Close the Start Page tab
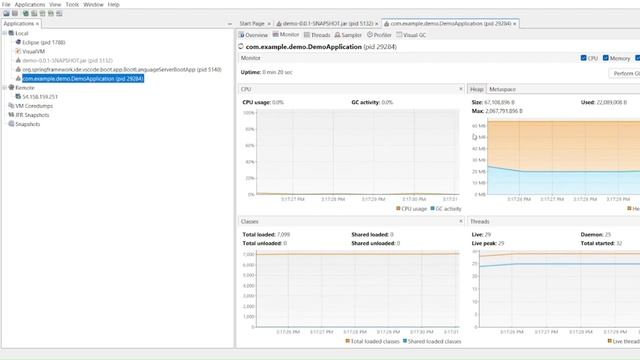This screenshot has width=640, height=360. pos(269,24)
